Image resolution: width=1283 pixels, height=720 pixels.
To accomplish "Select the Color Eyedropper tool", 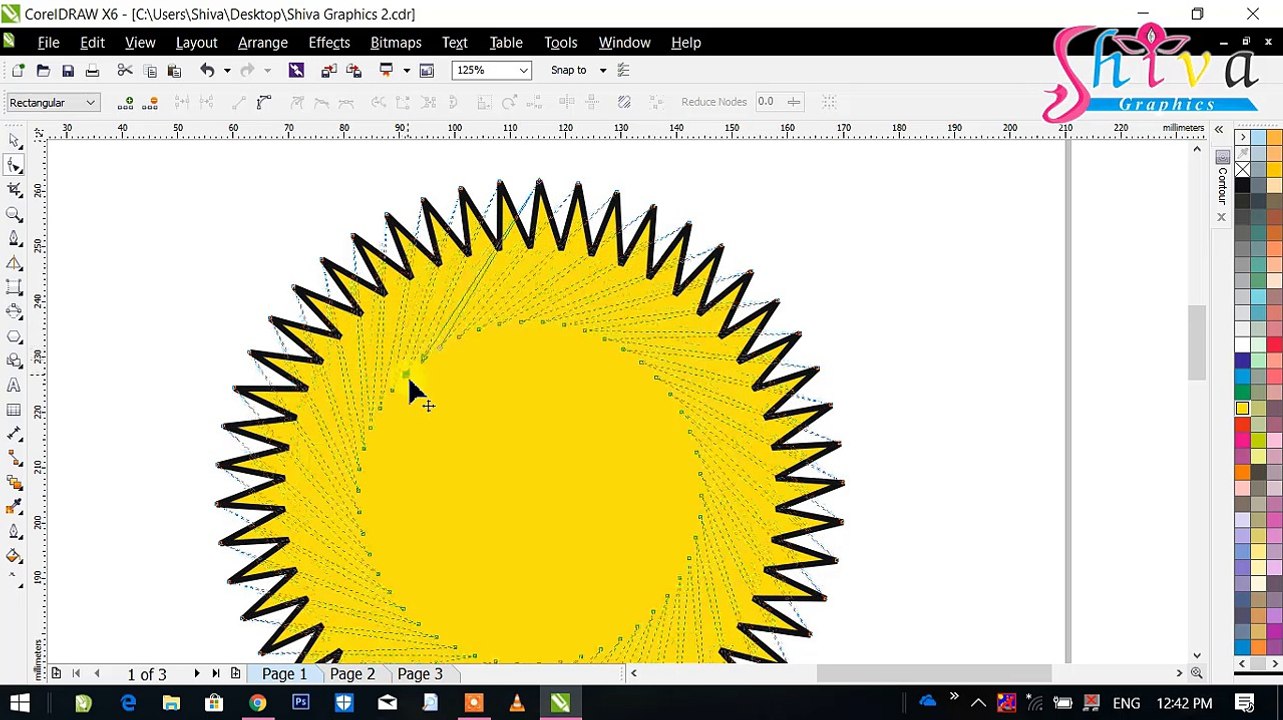I will coord(14,507).
